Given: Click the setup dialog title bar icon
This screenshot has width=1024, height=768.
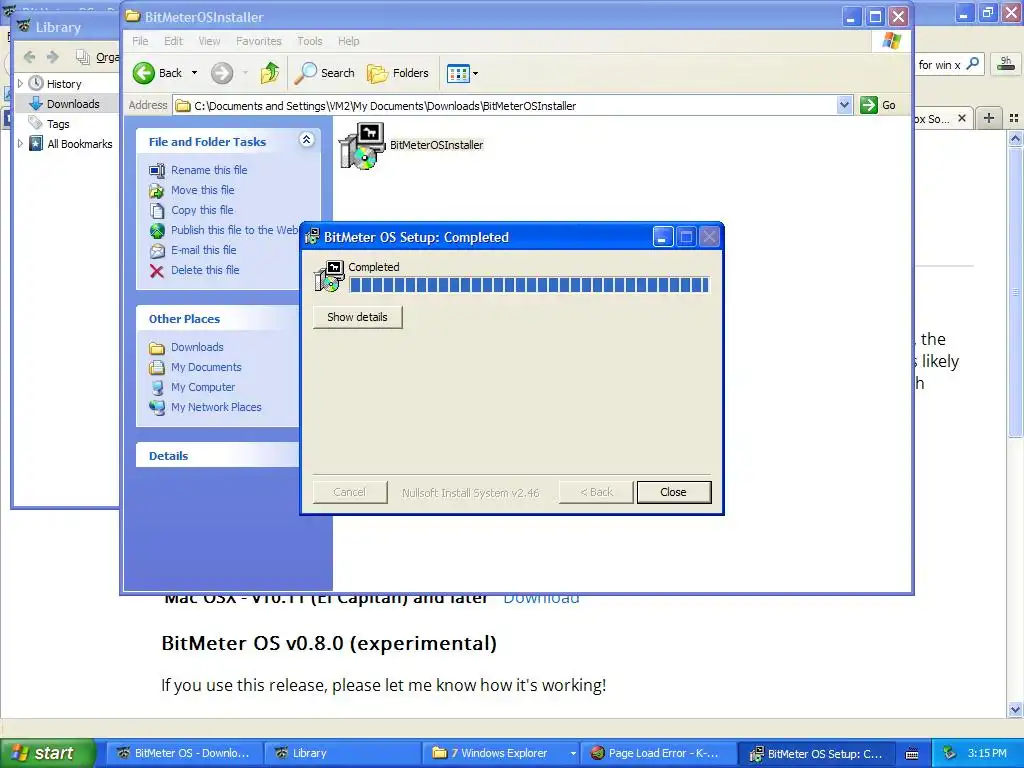Looking at the screenshot, I should (313, 237).
